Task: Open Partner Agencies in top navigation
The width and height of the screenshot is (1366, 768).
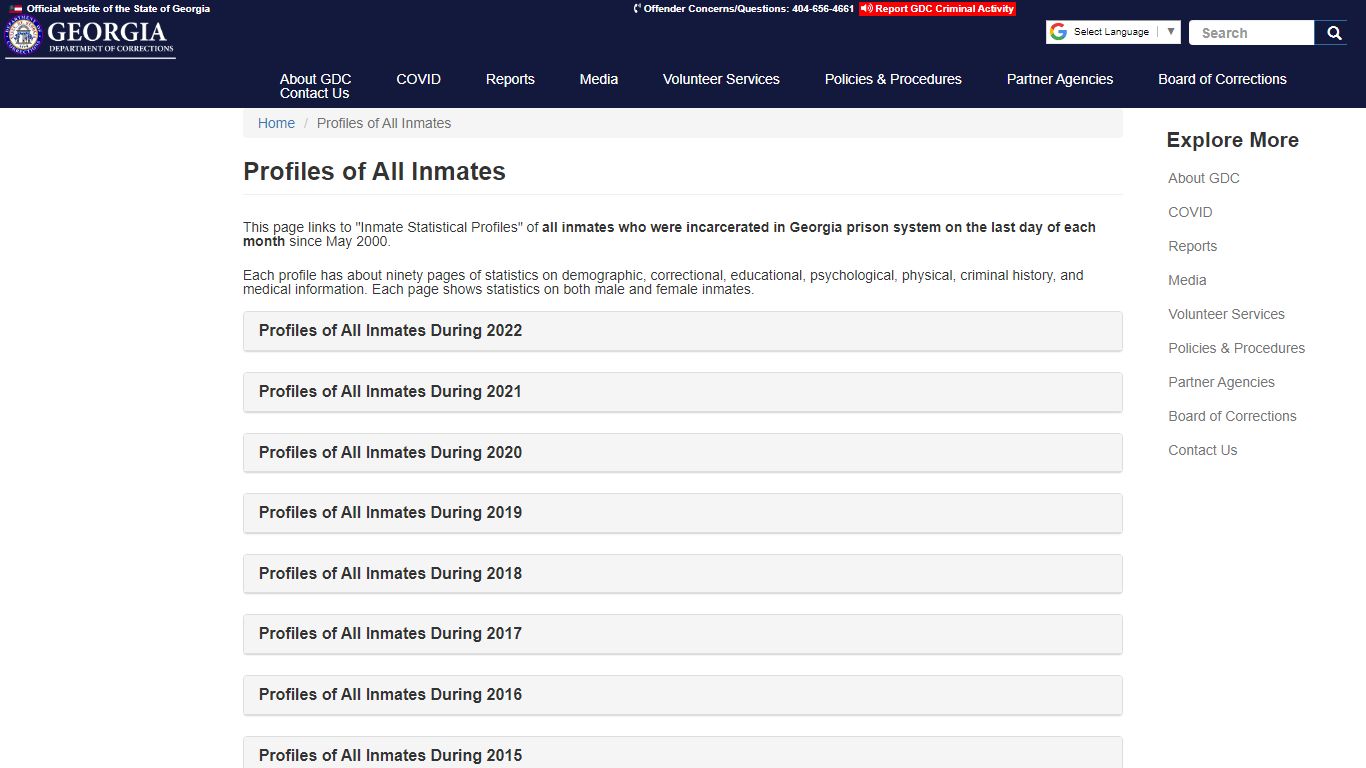Action: click(1060, 79)
